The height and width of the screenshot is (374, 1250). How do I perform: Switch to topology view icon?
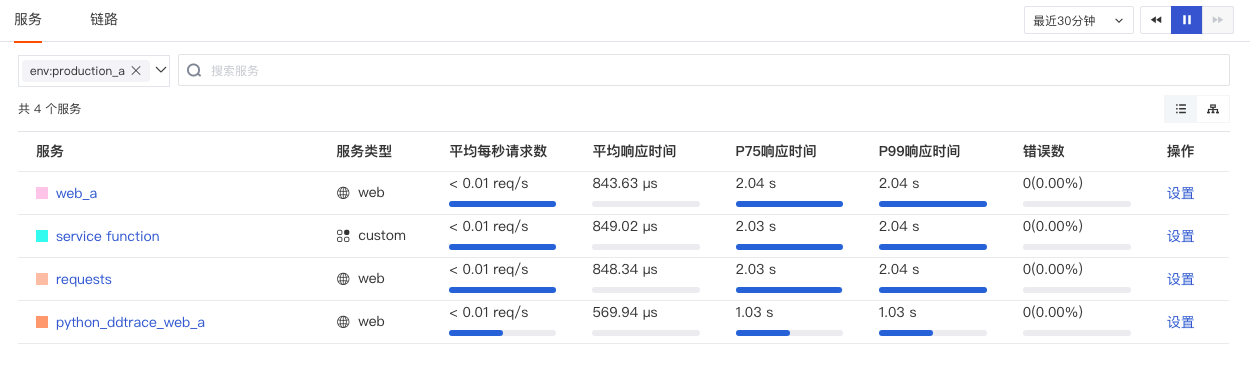point(1213,109)
